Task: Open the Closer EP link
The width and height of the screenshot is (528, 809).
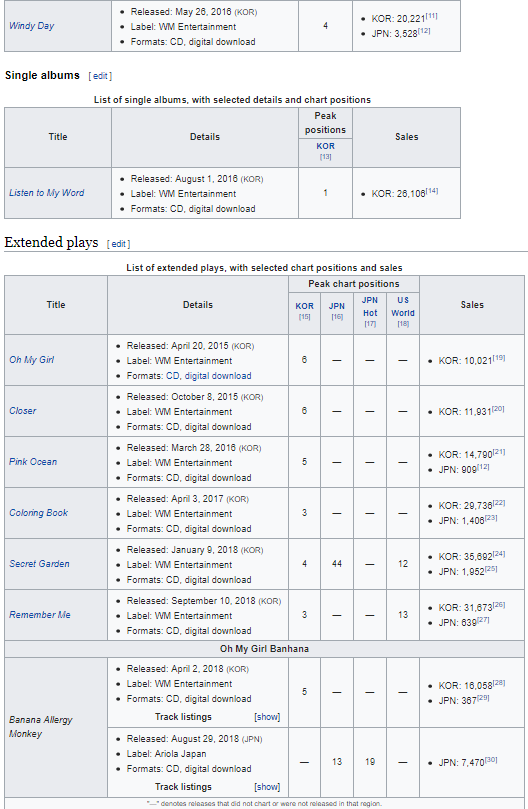Action: tap(23, 411)
